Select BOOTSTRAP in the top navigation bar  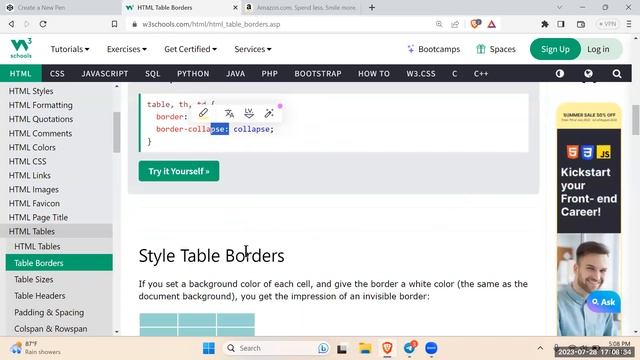[x=318, y=73]
